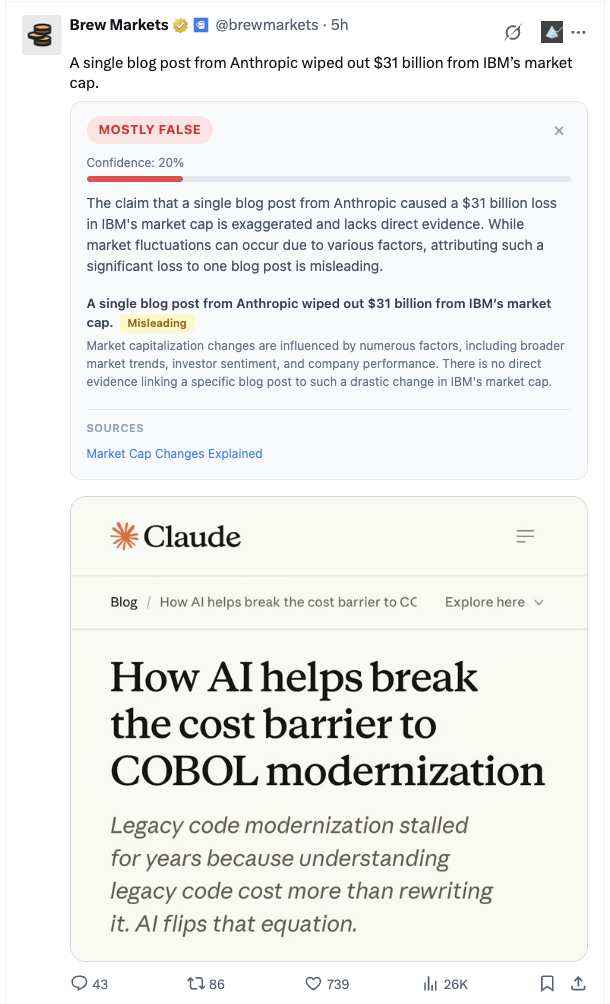Screen dimensions: 610x1004
Task: Bookmark this tweet
Action: click(547, 984)
